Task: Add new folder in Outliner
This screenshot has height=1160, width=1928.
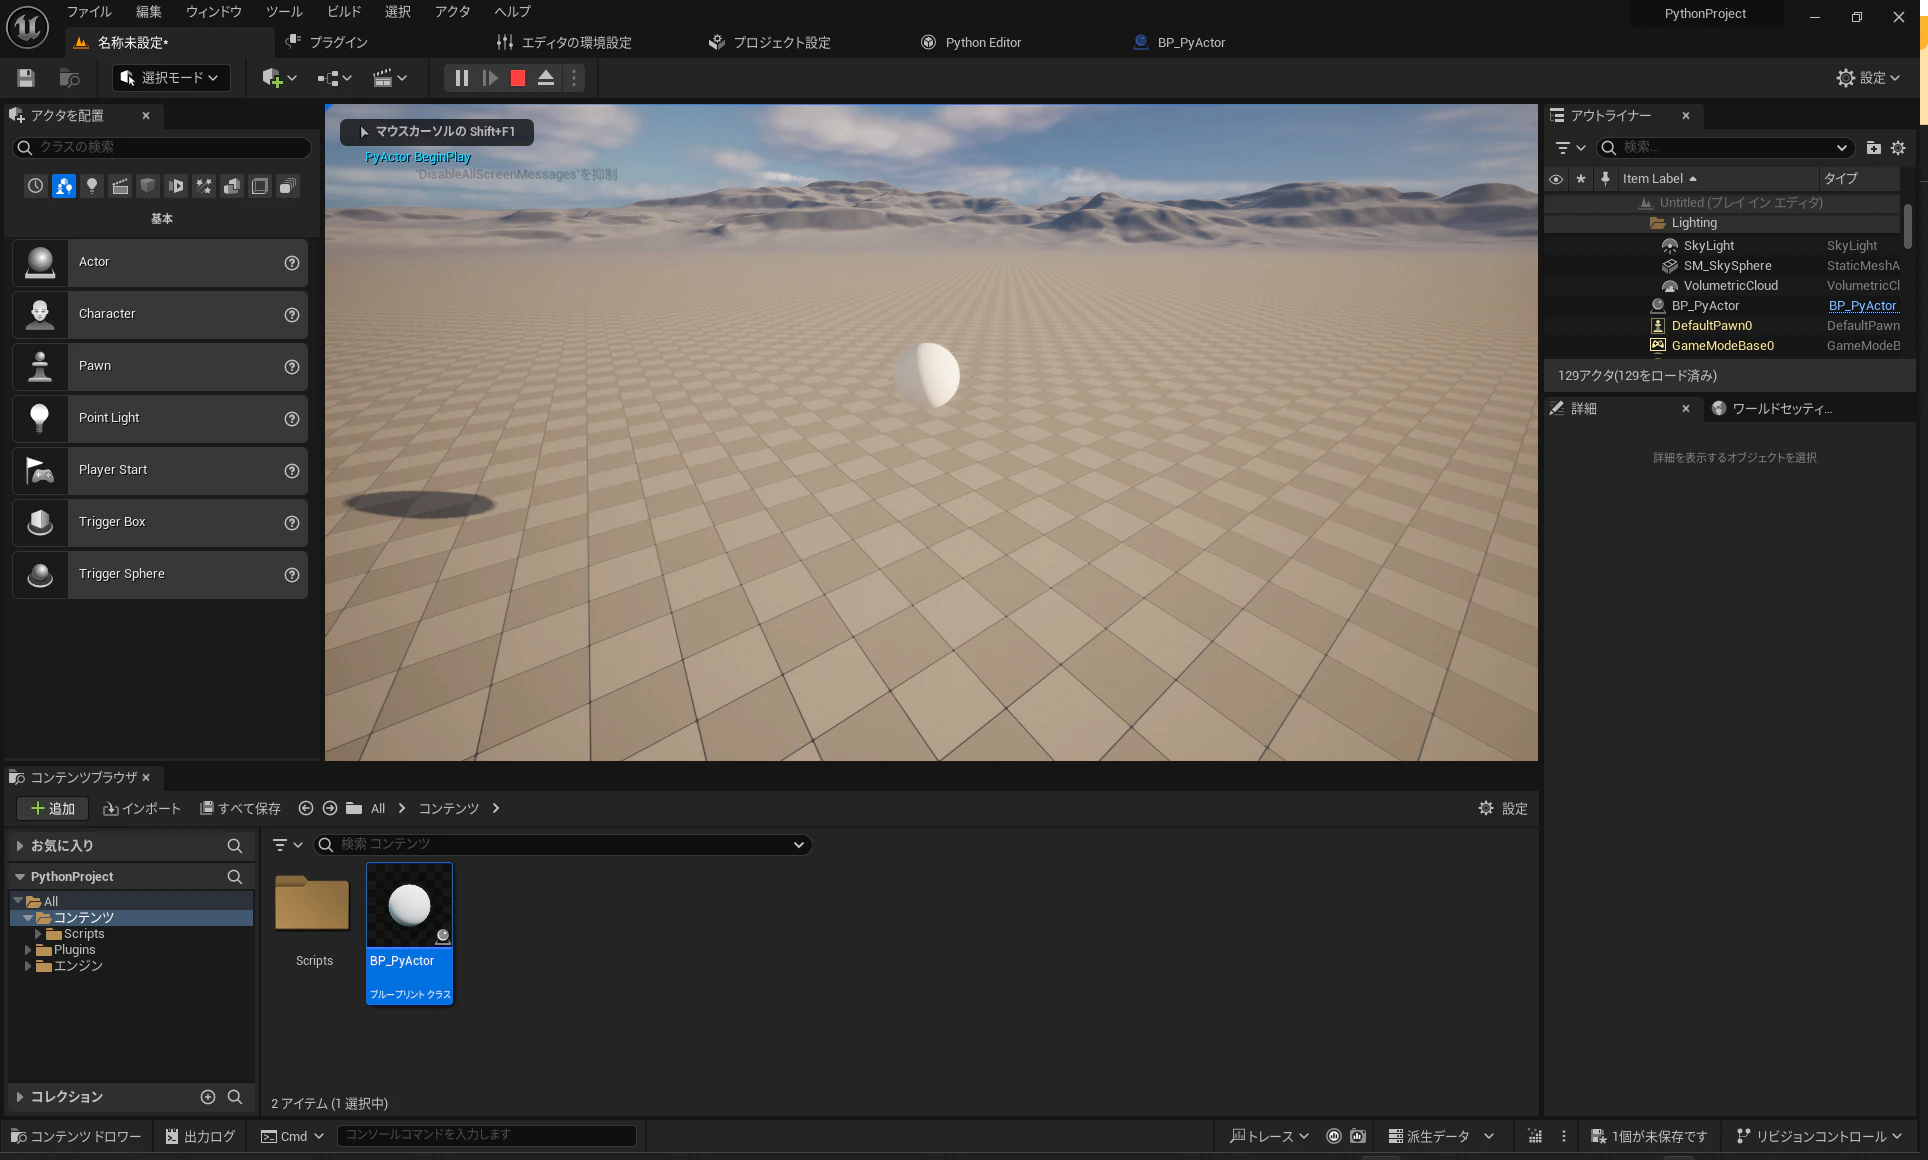Action: click(x=1873, y=148)
